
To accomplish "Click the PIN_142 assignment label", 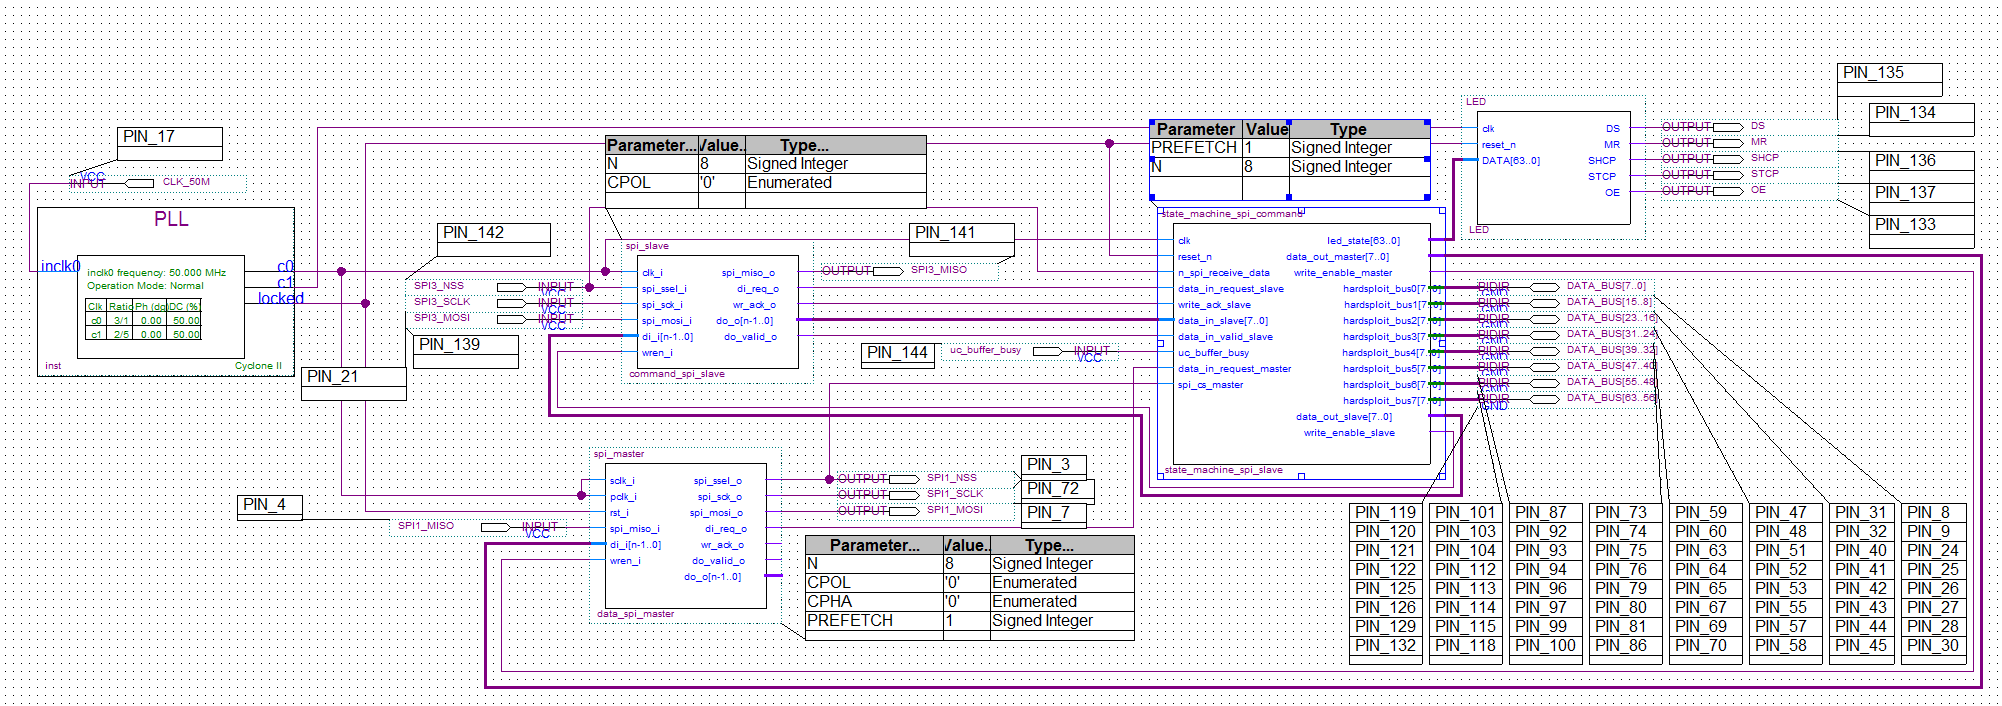I will pos(474,233).
